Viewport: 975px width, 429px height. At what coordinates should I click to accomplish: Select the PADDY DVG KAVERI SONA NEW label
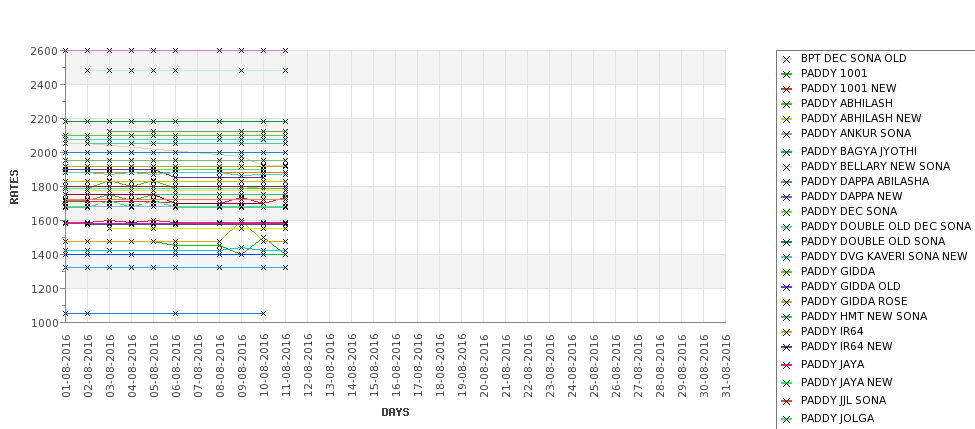[884, 256]
